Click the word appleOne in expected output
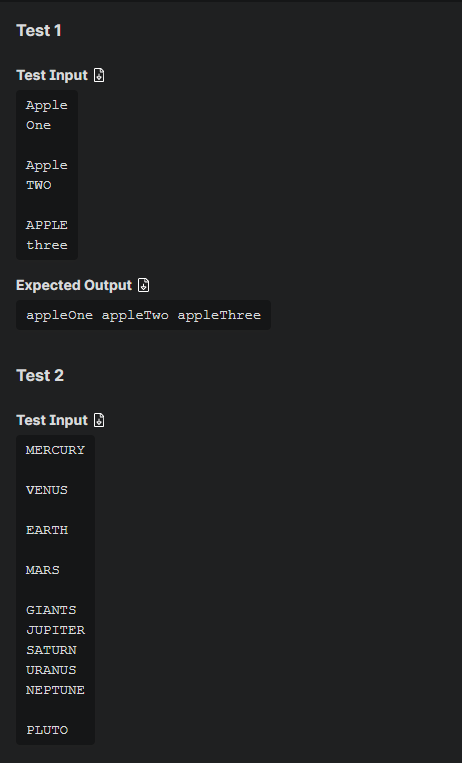 [x=59, y=315]
